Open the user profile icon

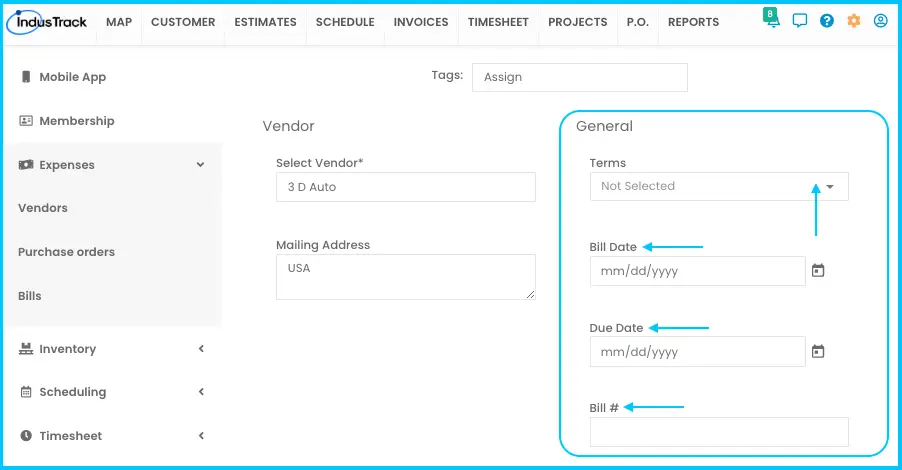pyautogui.click(x=881, y=21)
